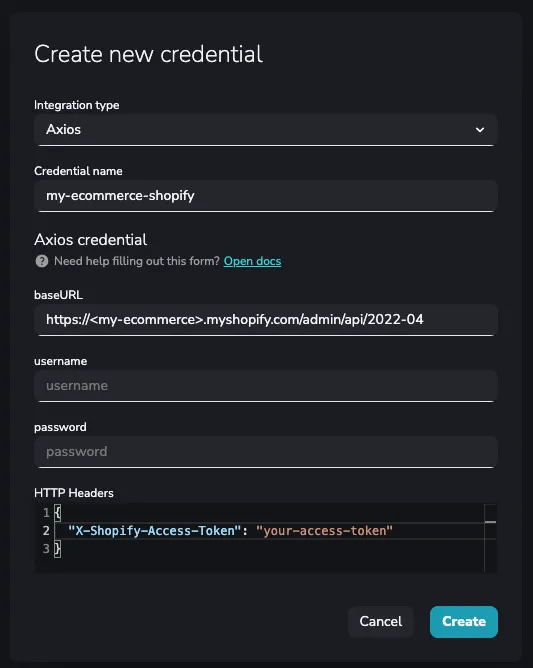Create the new credential
This screenshot has width=533, height=668.
tap(464, 622)
